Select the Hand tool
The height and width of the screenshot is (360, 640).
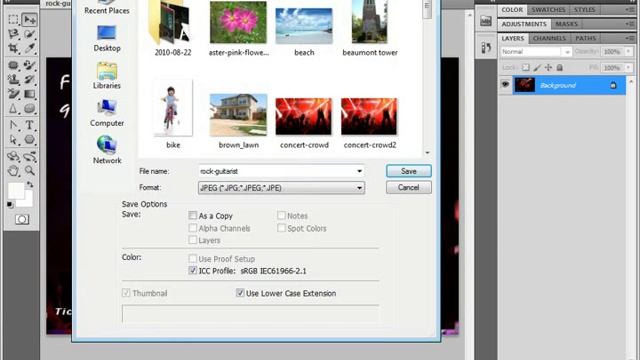[13, 171]
